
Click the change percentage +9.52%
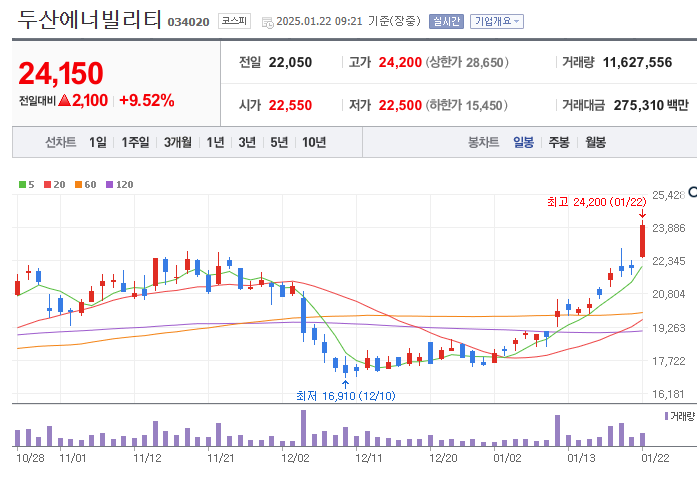pyautogui.click(x=147, y=100)
